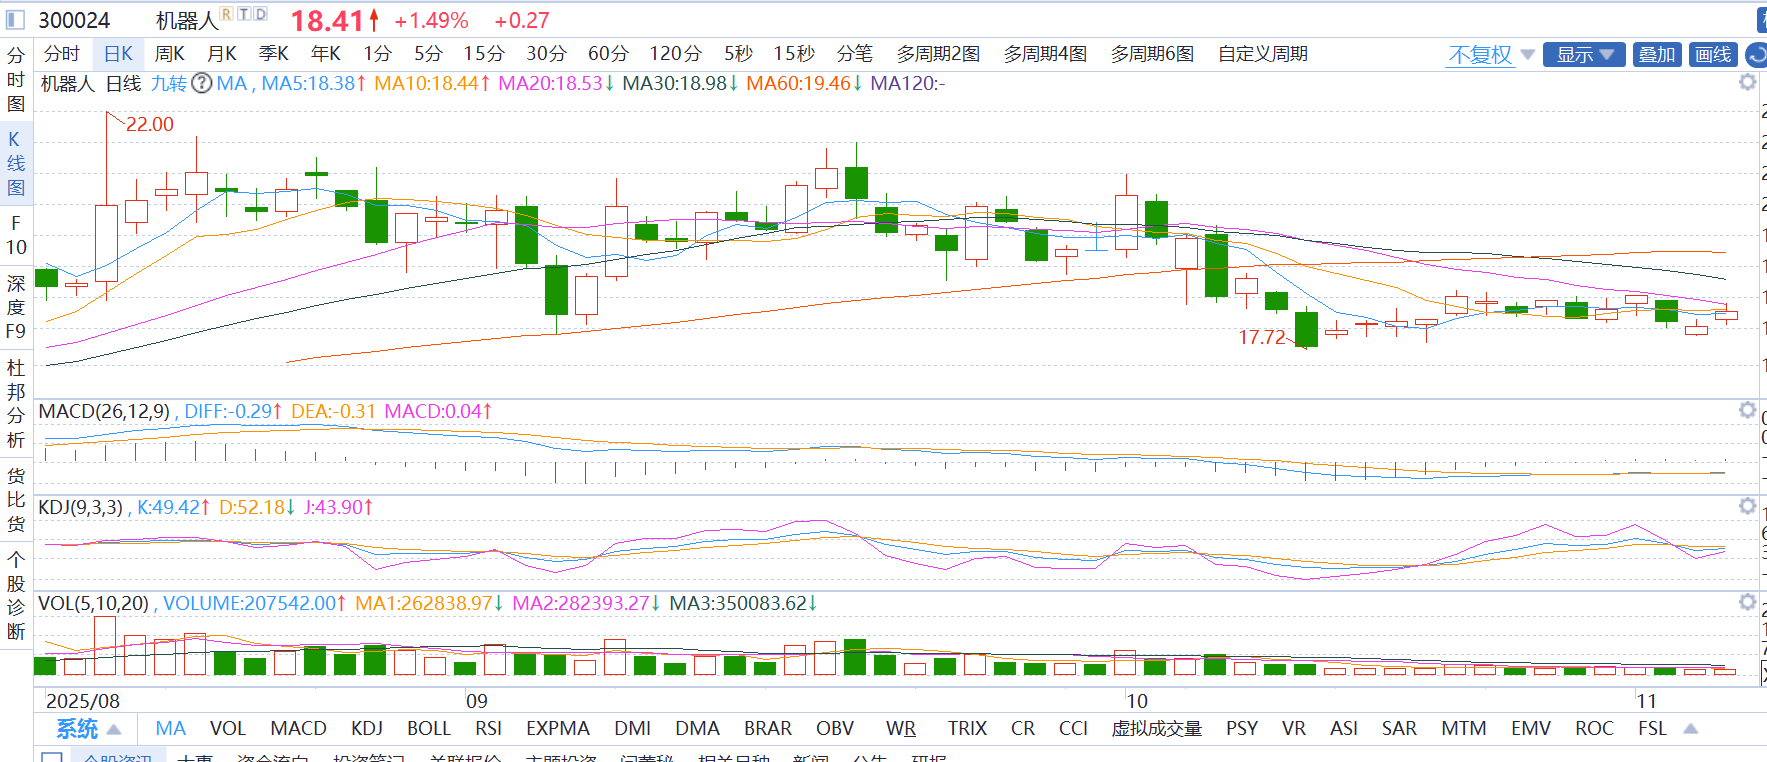Expand more indicators arrow after FSL

(1691, 729)
